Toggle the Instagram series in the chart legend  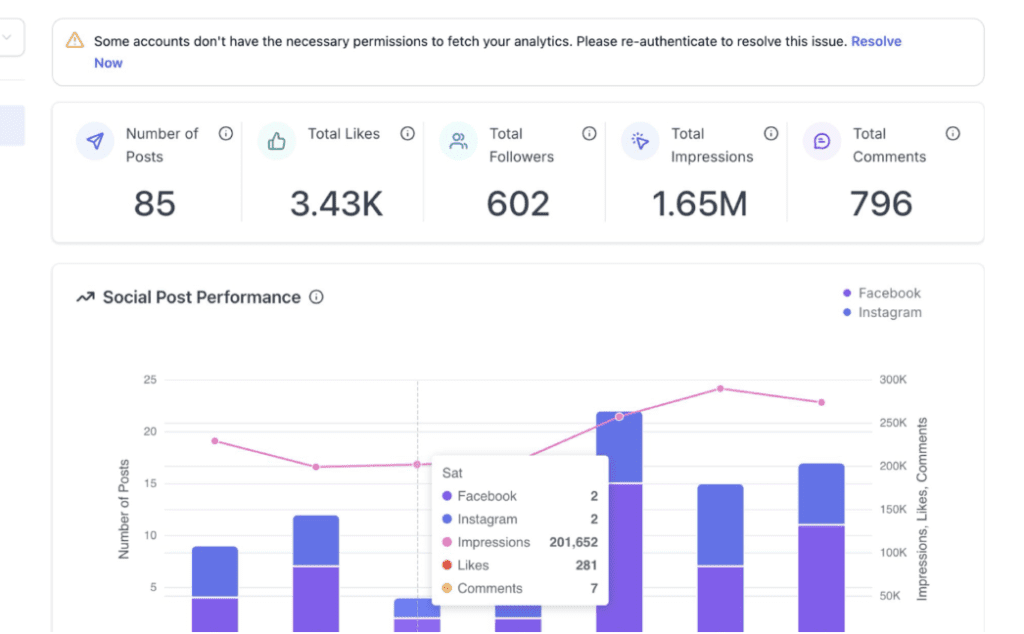(x=882, y=312)
